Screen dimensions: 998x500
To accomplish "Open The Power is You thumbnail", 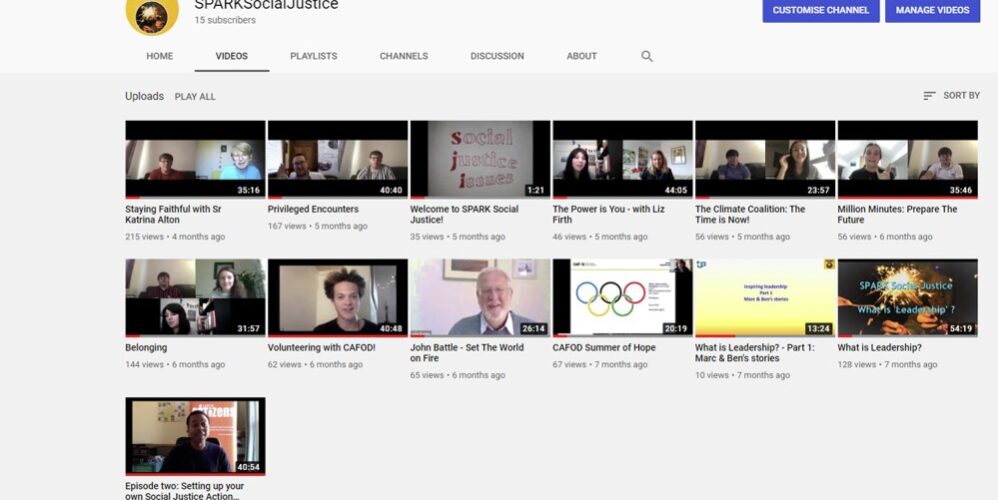I will pos(622,160).
